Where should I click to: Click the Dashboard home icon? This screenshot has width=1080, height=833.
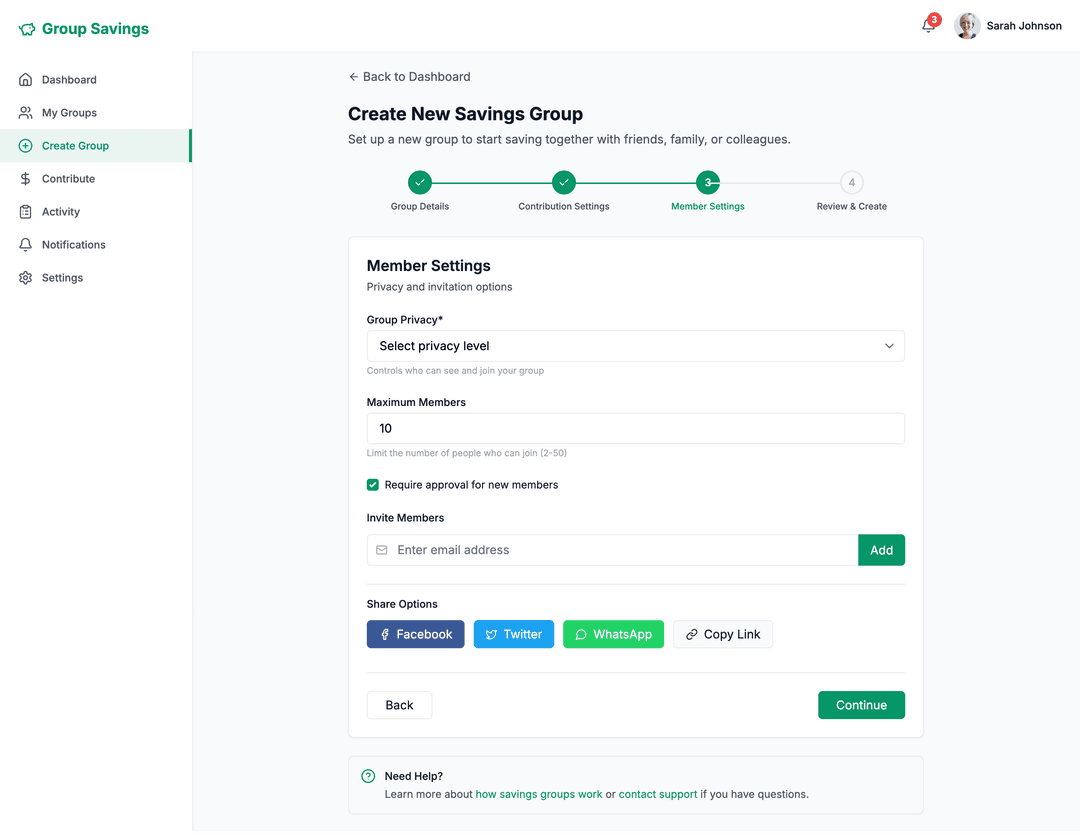[x=26, y=80]
